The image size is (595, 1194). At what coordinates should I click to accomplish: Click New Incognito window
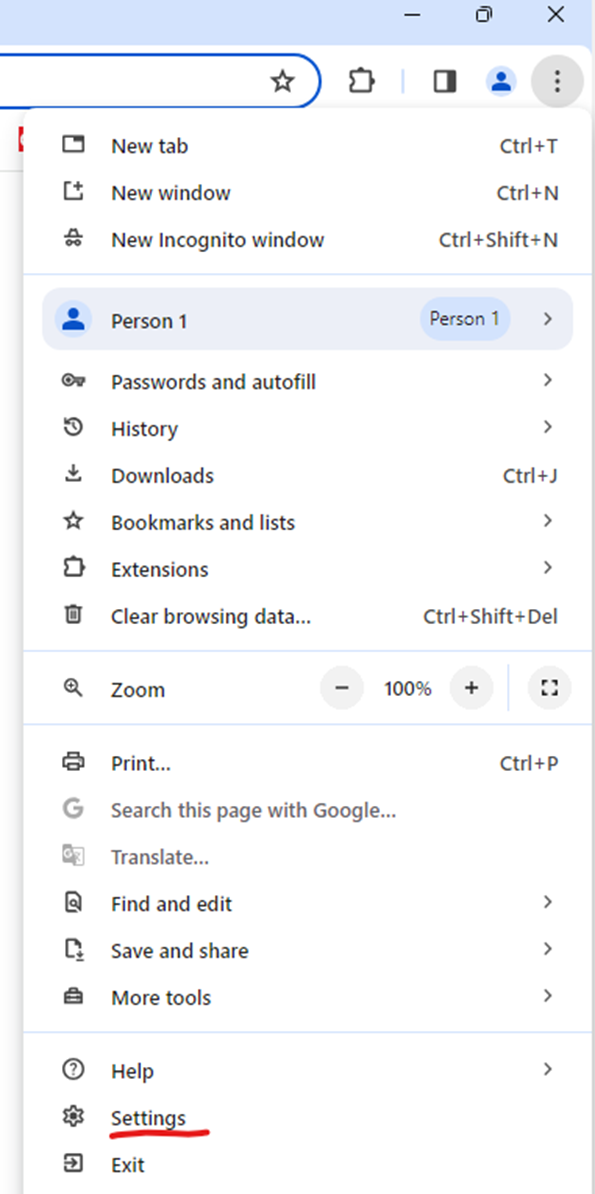click(x=217, y=239)
